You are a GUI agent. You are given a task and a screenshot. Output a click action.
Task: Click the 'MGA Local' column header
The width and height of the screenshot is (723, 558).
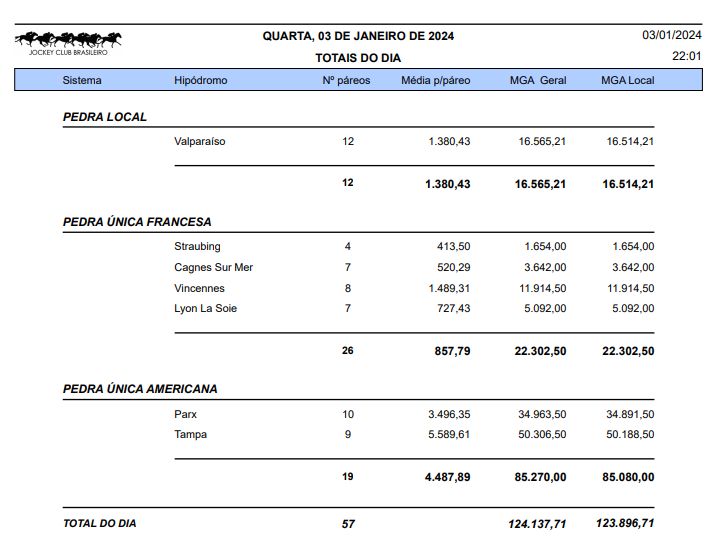pyautogui.click(x=628, y=80)
